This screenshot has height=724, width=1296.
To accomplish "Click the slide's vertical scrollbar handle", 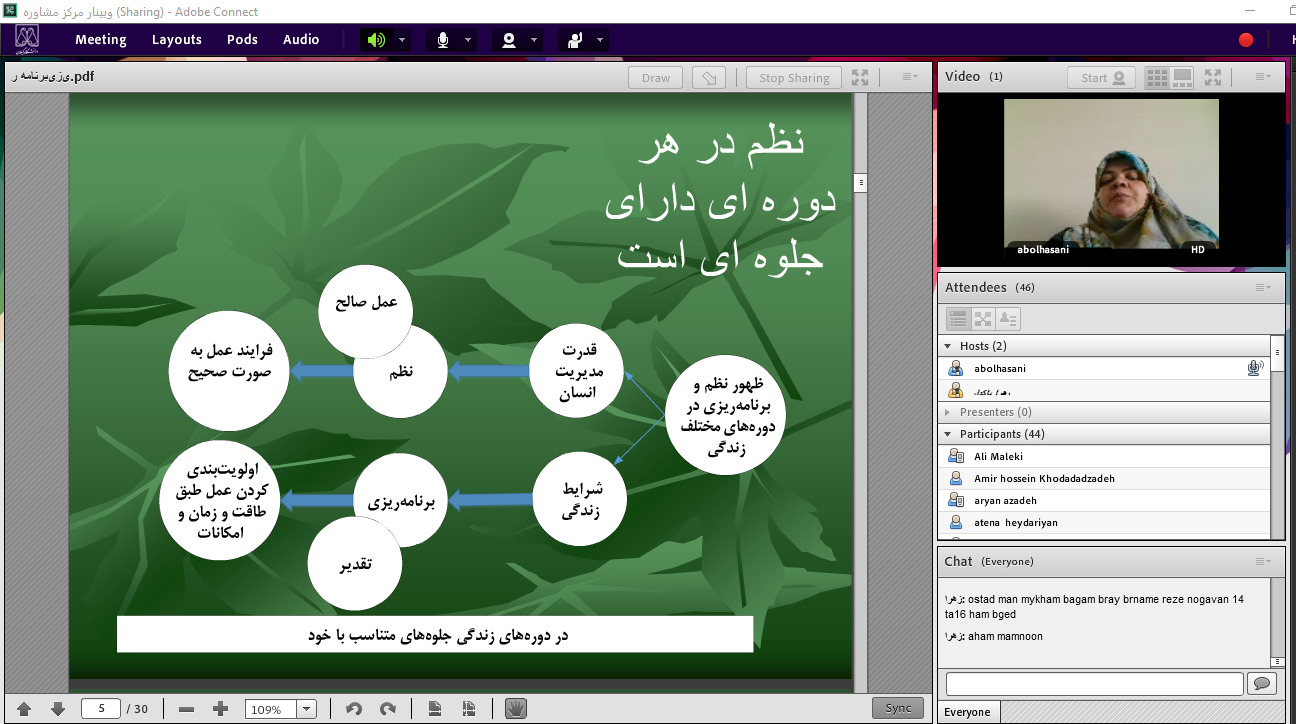I will pos(859,183).
